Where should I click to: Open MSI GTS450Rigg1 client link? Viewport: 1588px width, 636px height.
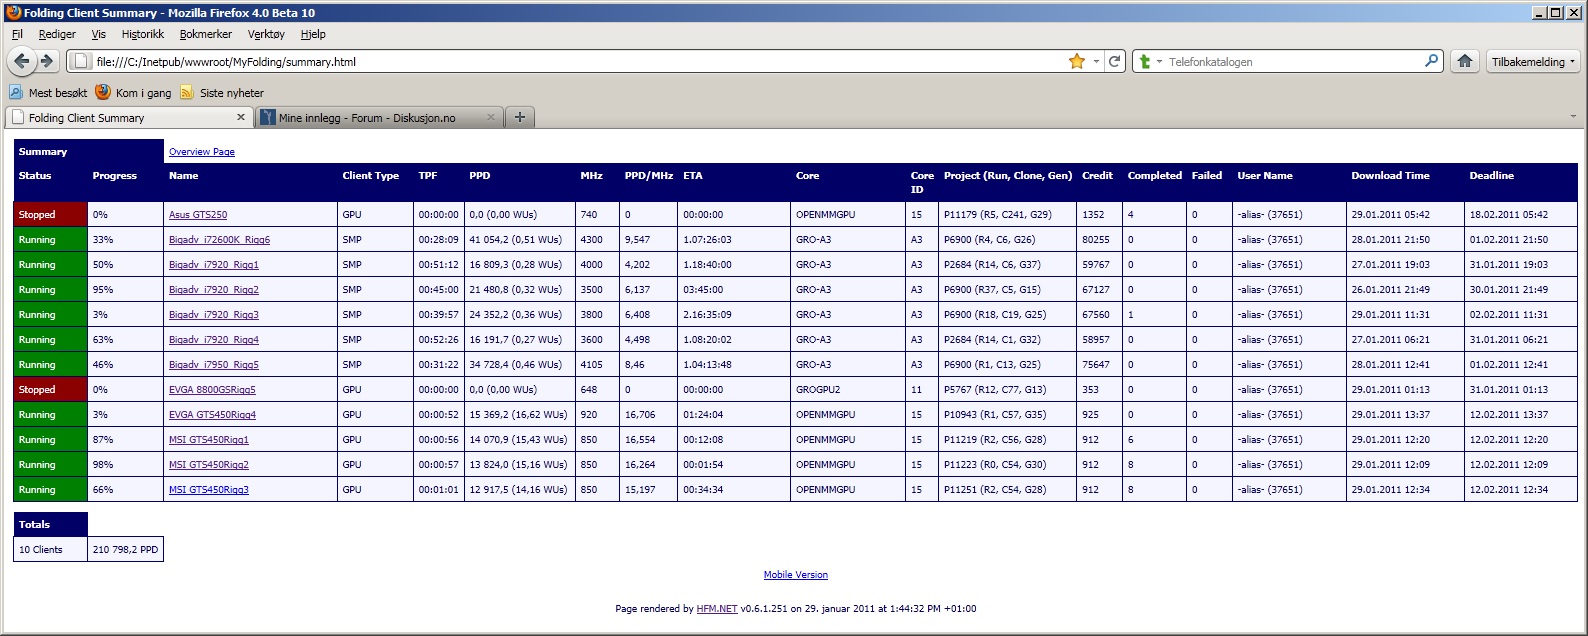coord(209,440)
